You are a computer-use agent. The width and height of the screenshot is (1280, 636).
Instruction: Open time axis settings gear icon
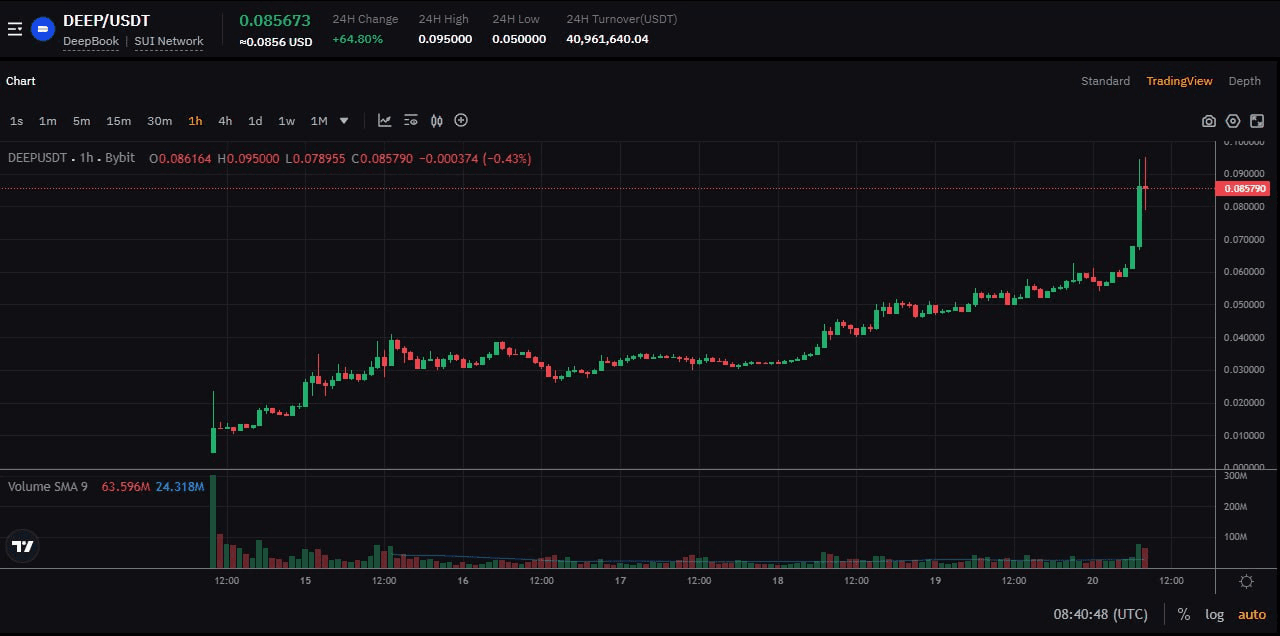point(1247,581)
